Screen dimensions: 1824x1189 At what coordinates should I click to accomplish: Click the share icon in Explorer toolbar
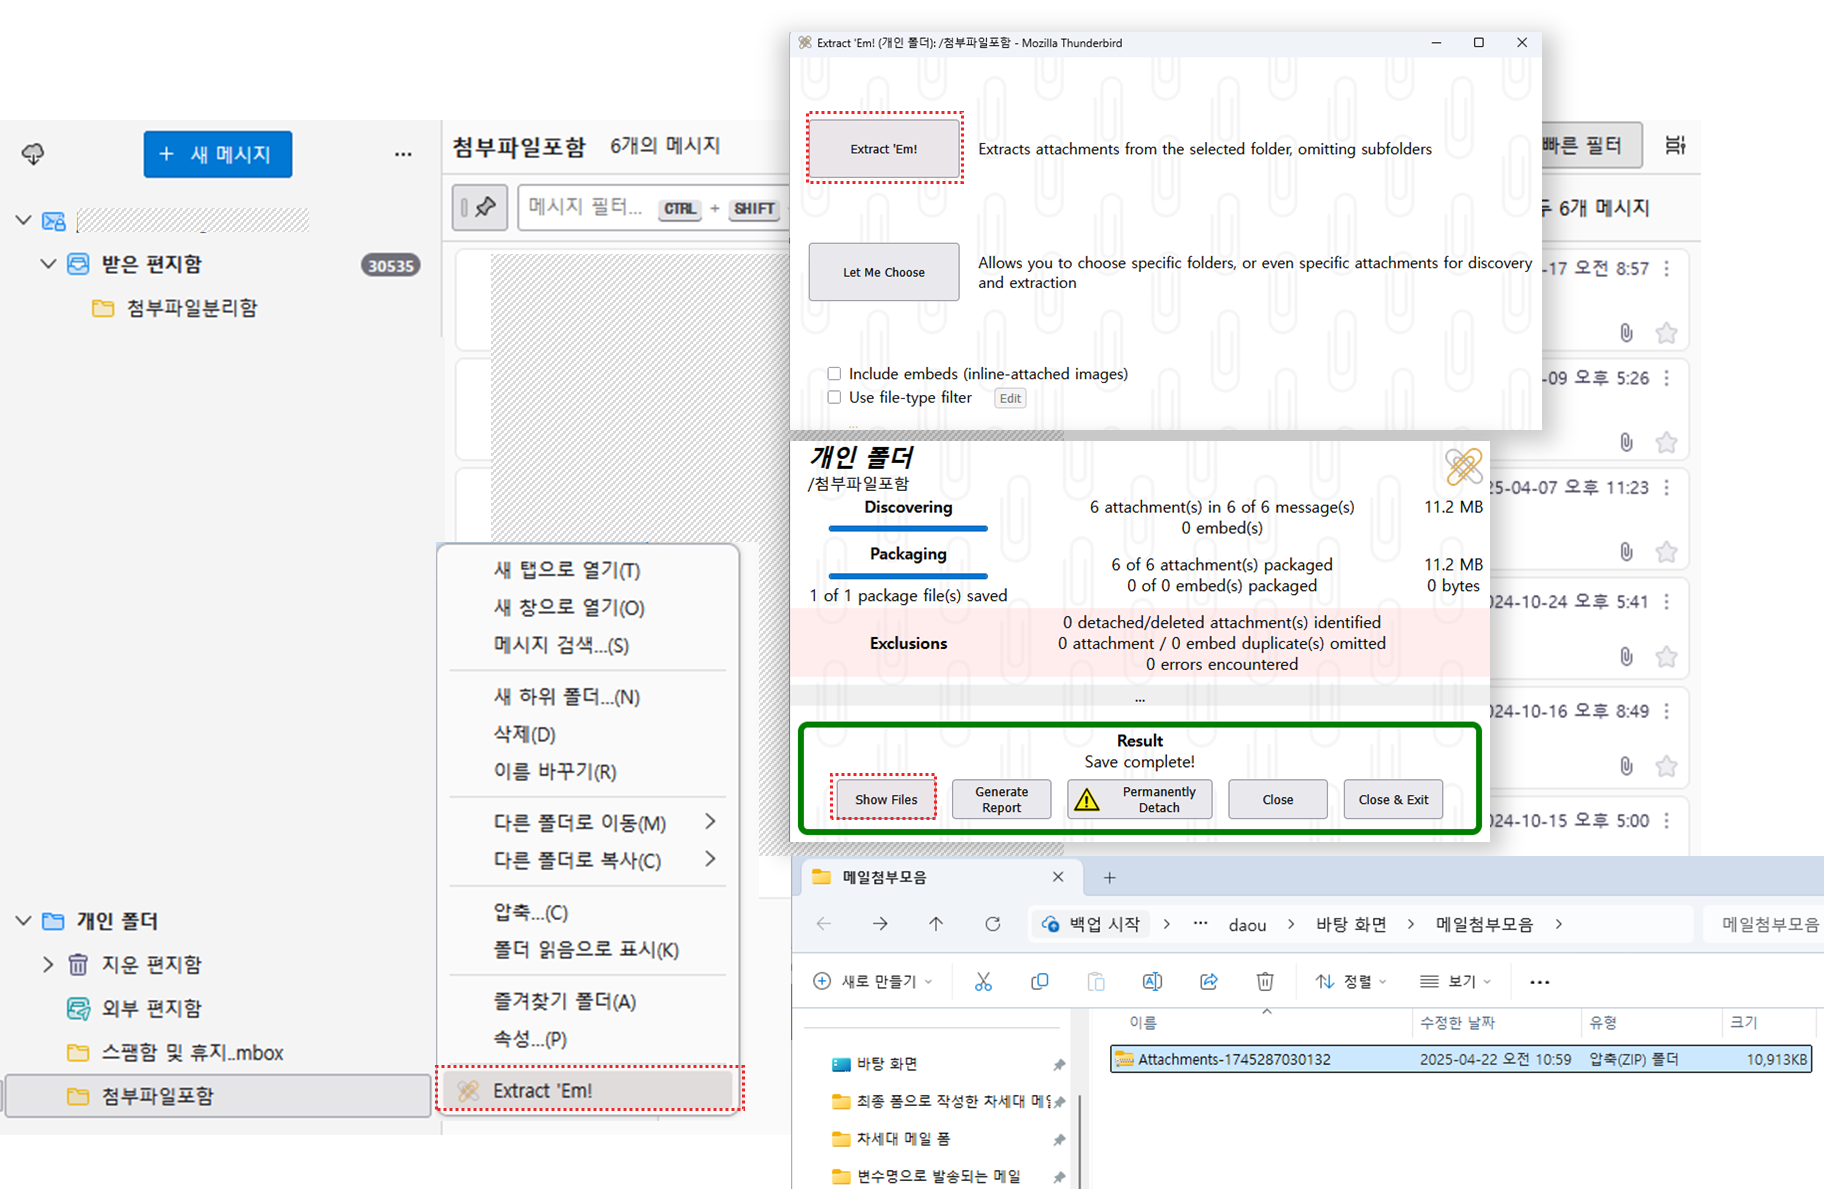[1208, 982]
